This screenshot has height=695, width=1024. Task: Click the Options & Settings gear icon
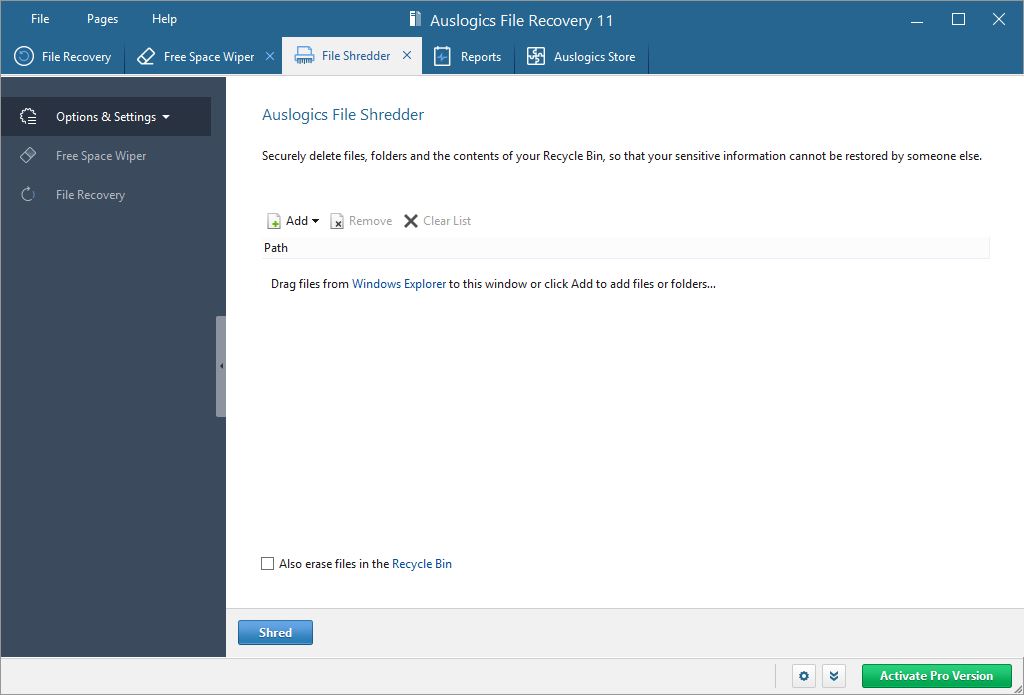[28, 116]
